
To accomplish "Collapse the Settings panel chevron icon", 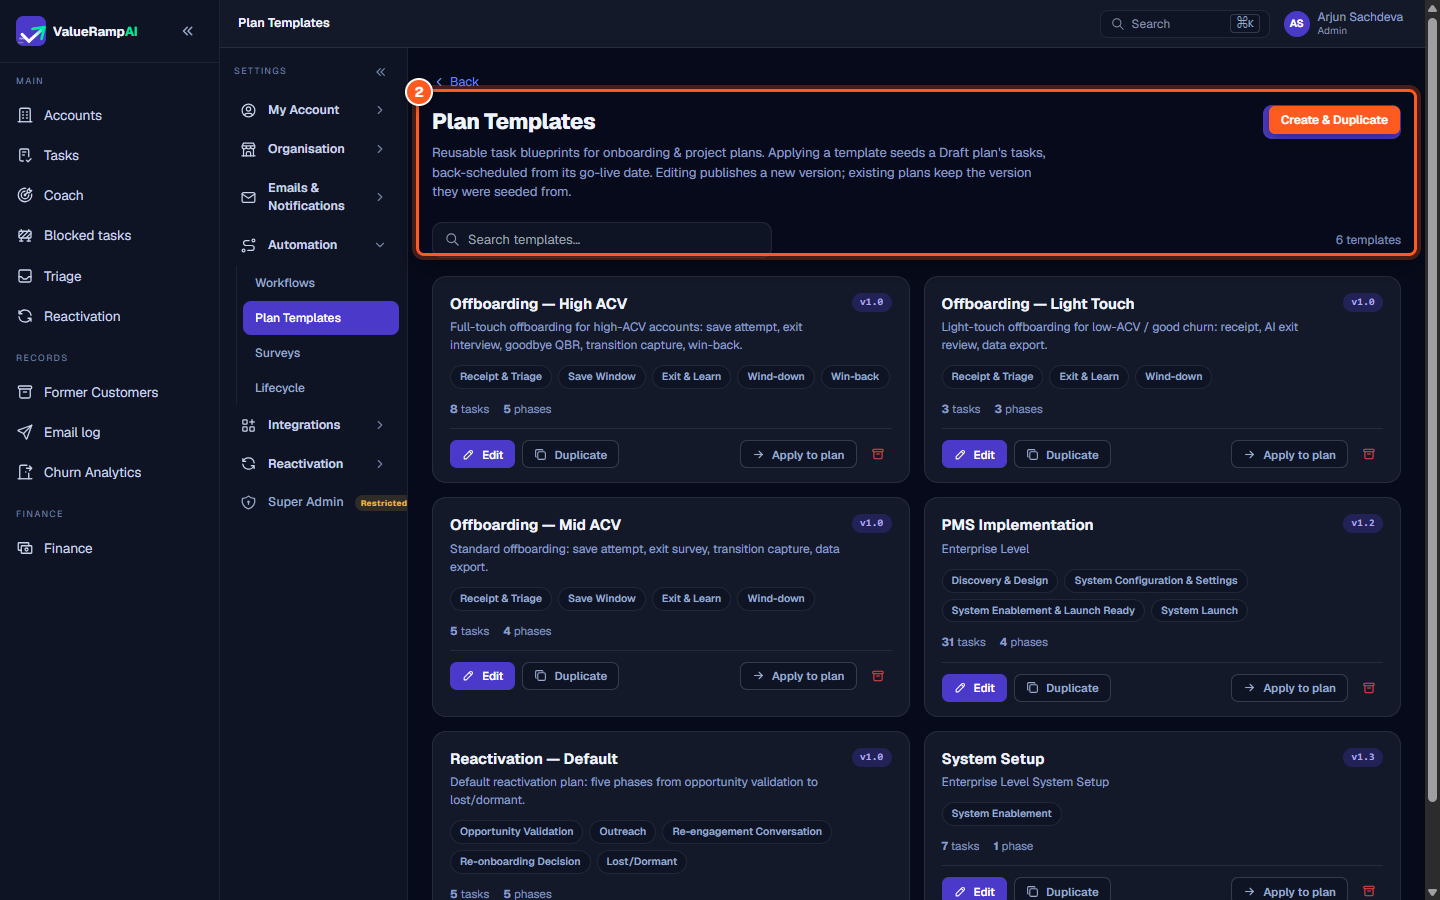I will click(381, 72).
